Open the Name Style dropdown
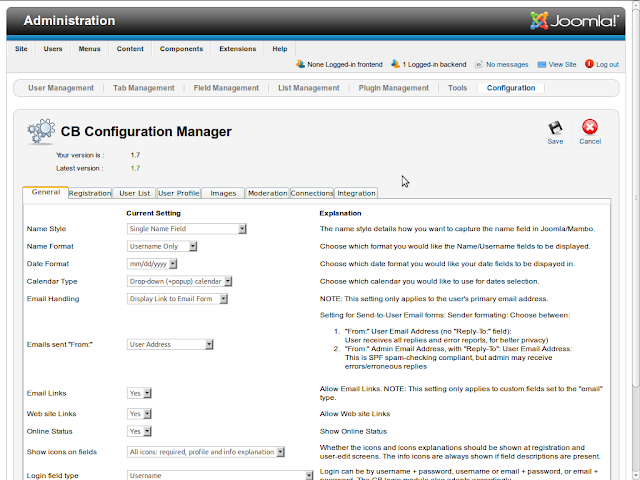 pyautogui.click(x=187, y=229)
